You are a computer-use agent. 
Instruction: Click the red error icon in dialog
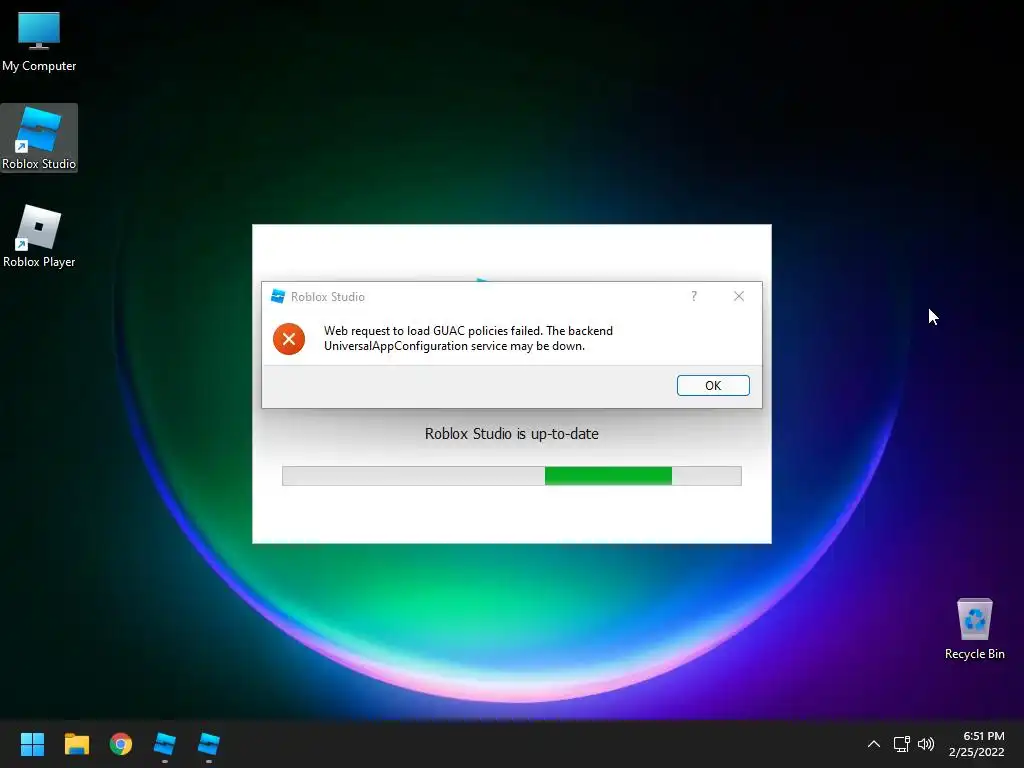coord(289,339)
